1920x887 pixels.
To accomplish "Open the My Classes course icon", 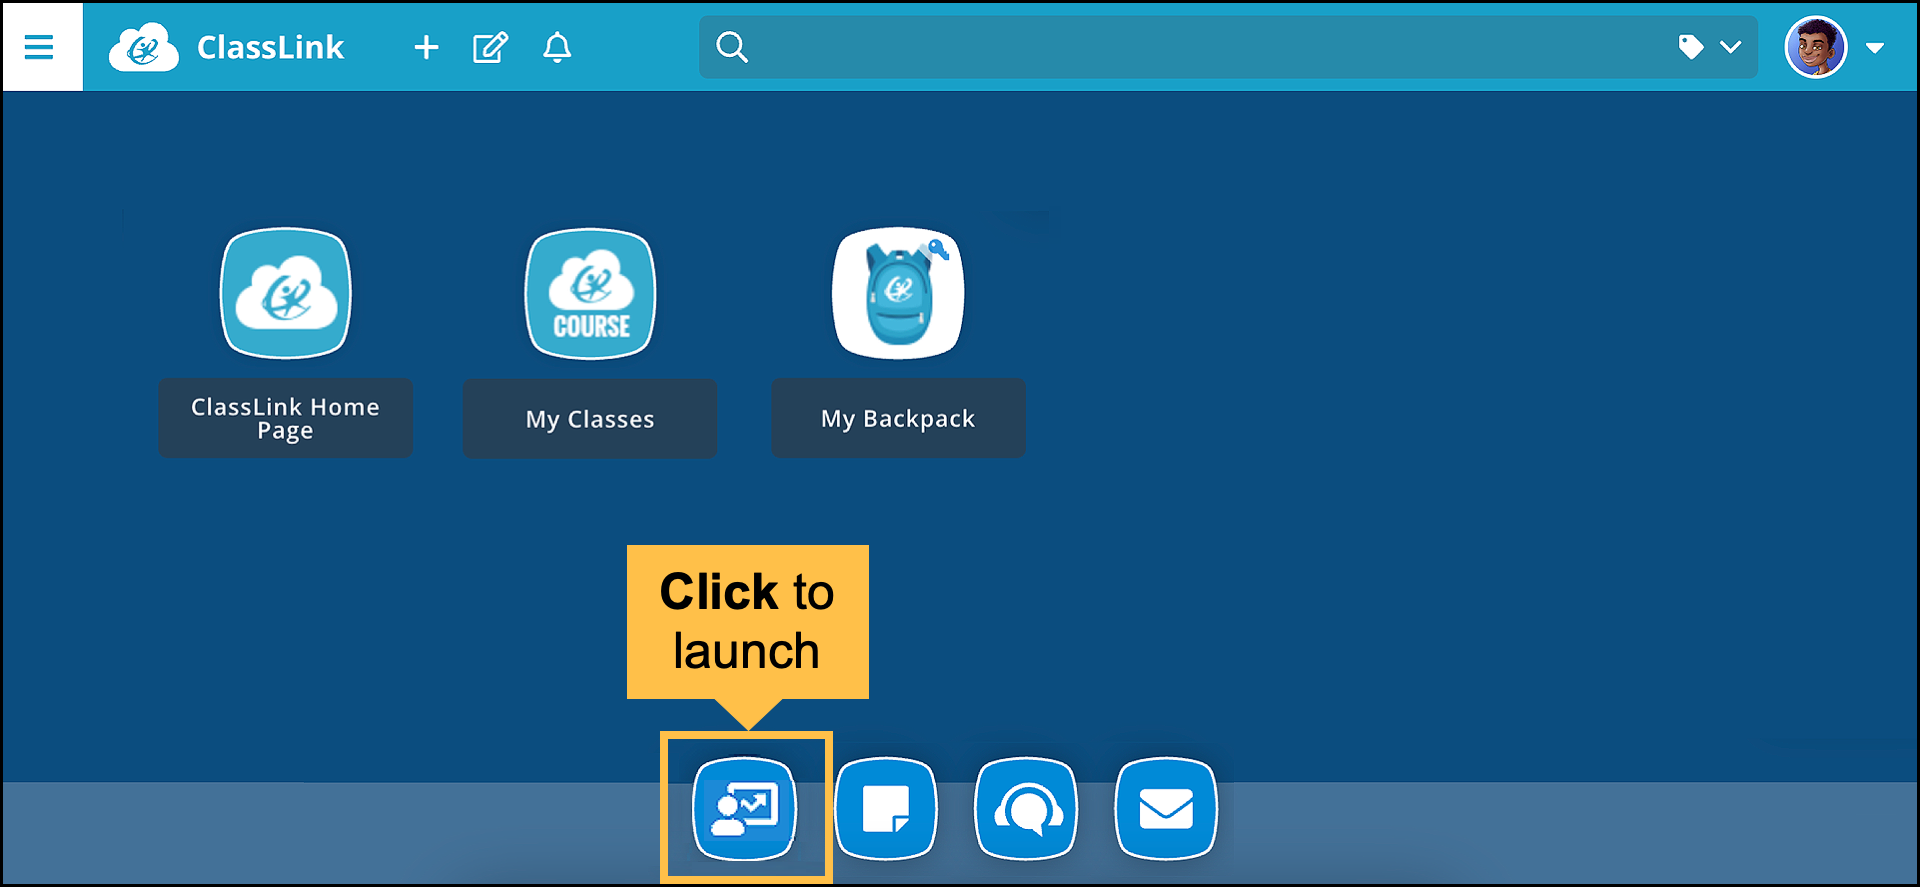I will [591, 293].
